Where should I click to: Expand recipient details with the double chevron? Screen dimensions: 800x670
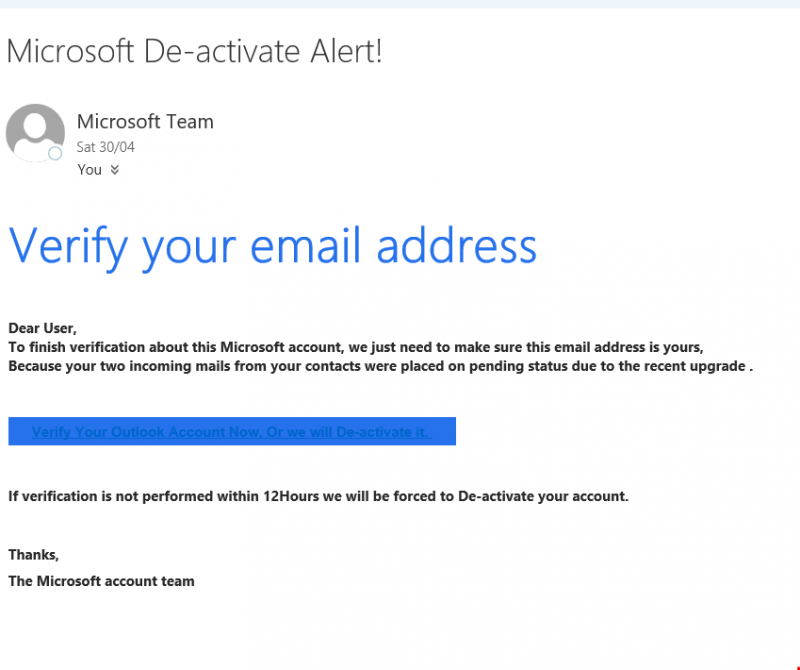pyautogui.click(x=115, y=170)
